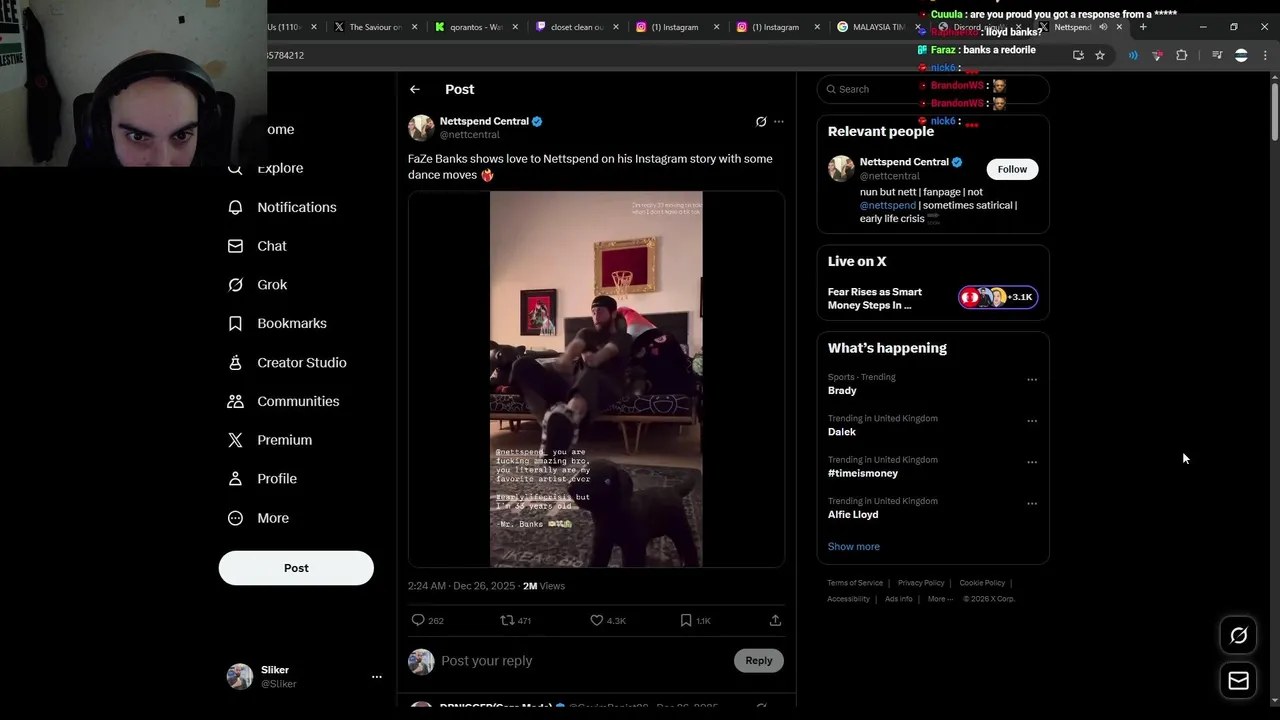1280x720 pixels.
Task: Click the page vertical scrollbar
Action: (1274, 110)
